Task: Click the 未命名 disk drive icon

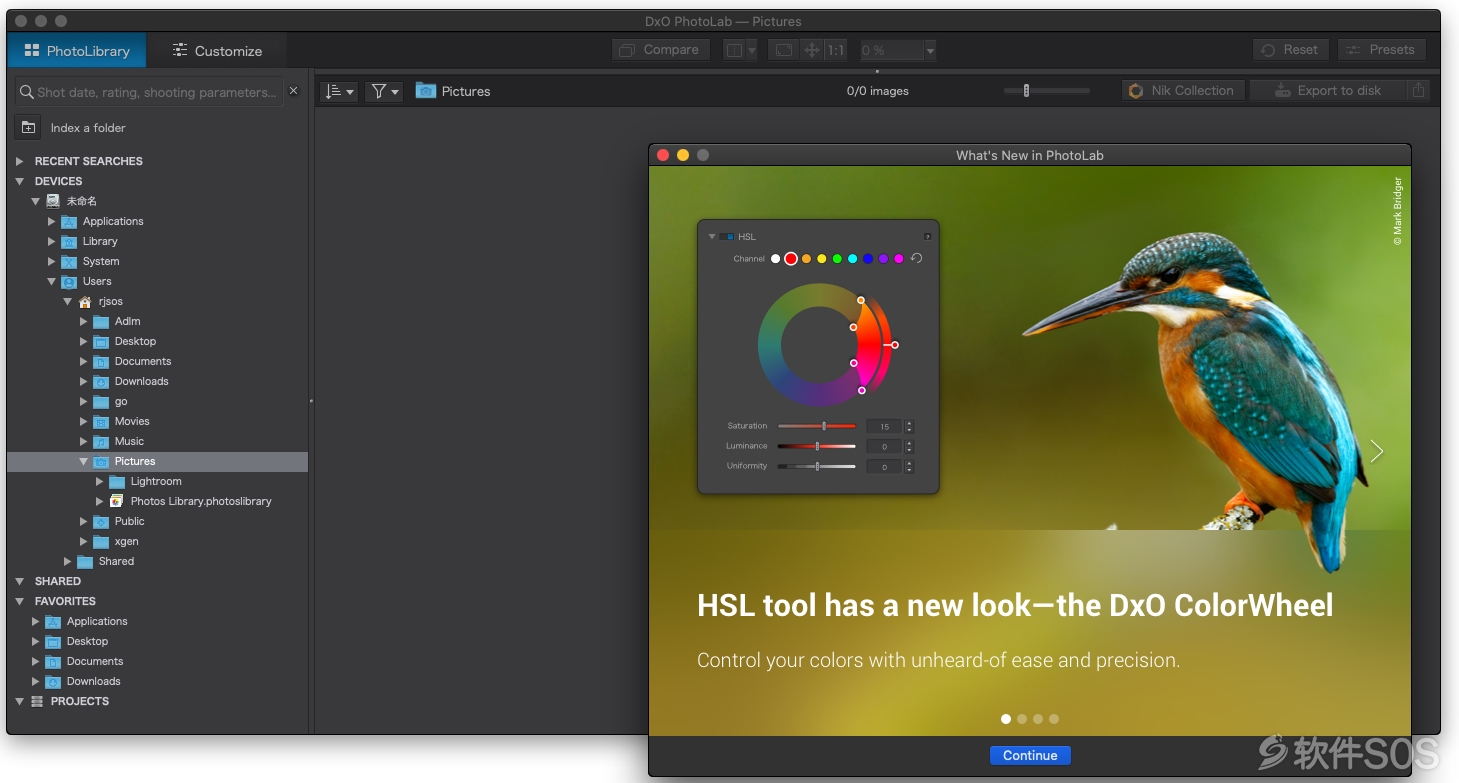Action: pyautogui.click(x=53, y=201)
